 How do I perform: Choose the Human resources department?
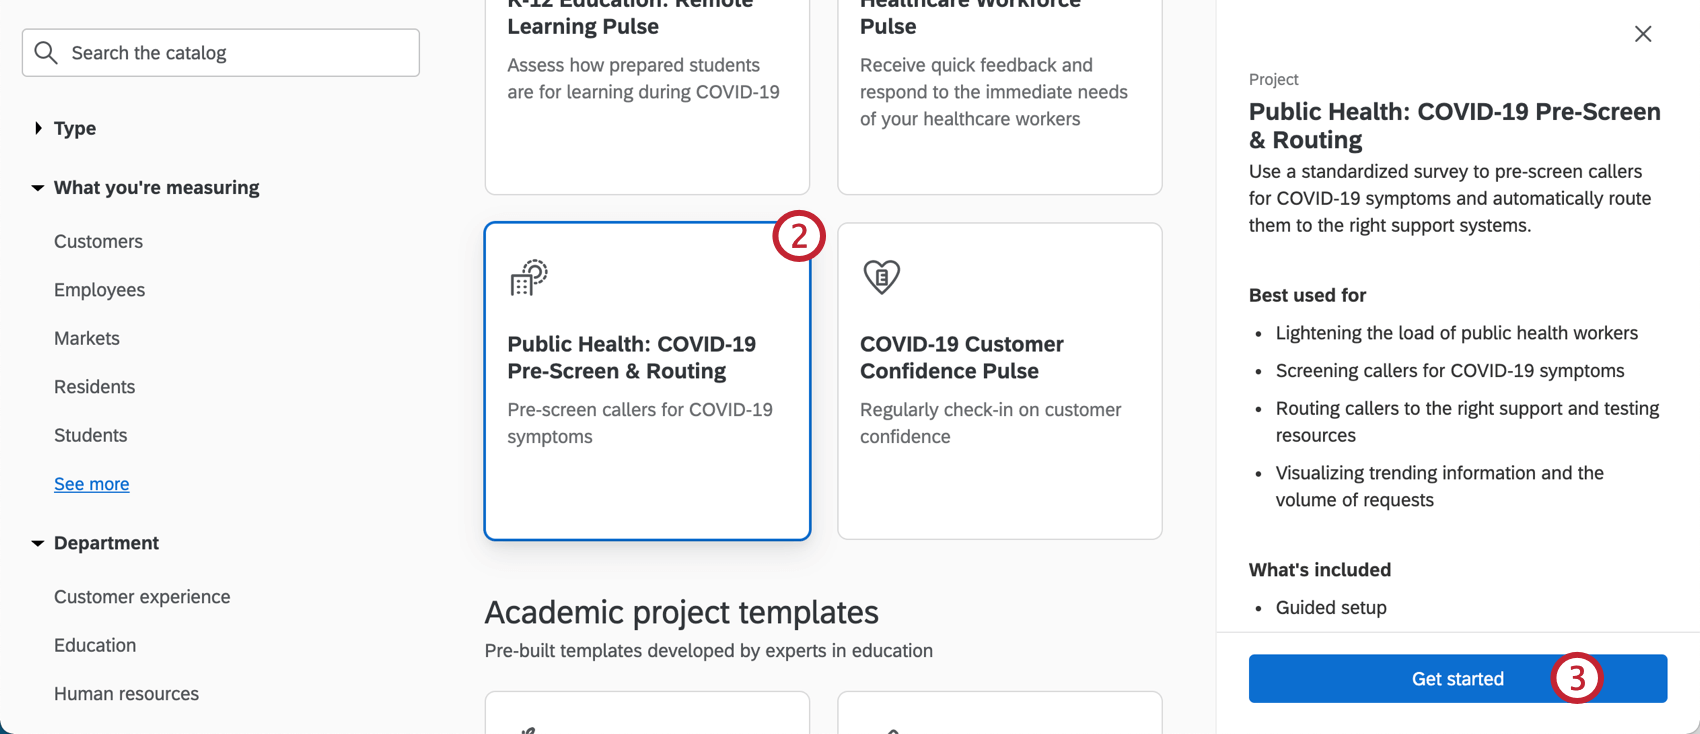point(126,693)
